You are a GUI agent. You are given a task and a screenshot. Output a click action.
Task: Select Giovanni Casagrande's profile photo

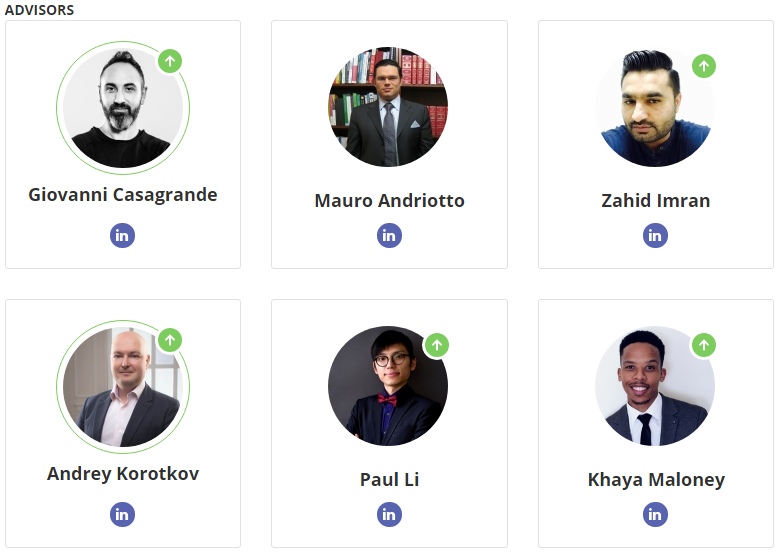tap(122, 108)
